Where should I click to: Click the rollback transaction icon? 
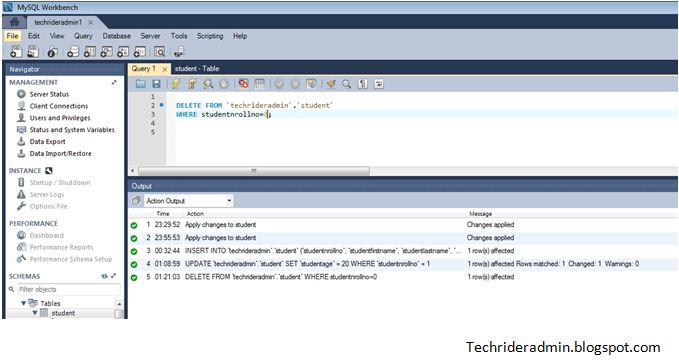pyautogui.click(x=295, y=84)
